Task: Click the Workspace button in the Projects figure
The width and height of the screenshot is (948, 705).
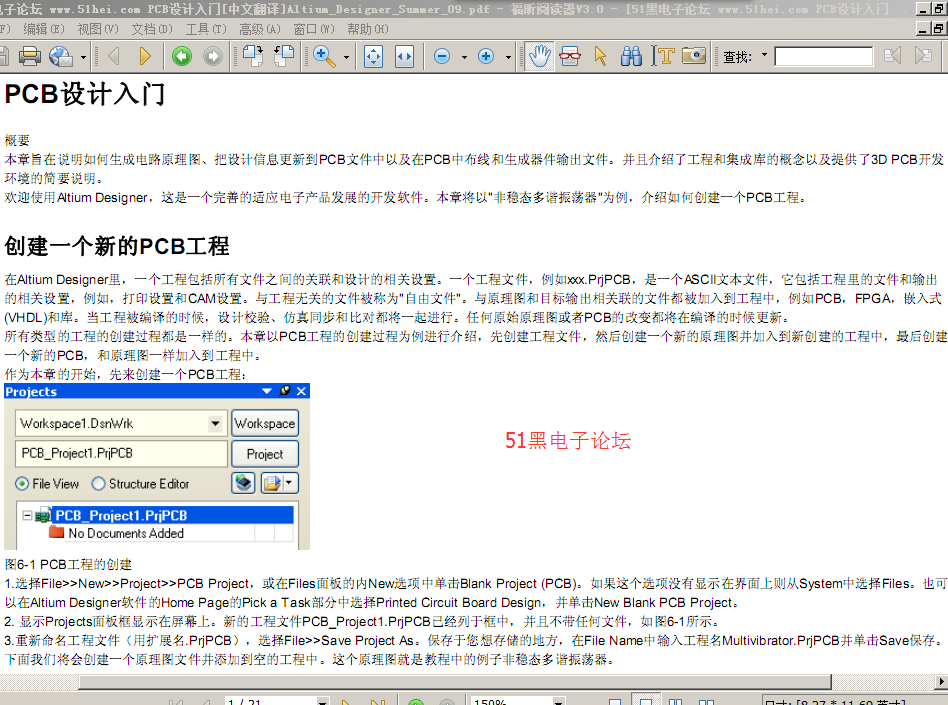Action: 265,423
